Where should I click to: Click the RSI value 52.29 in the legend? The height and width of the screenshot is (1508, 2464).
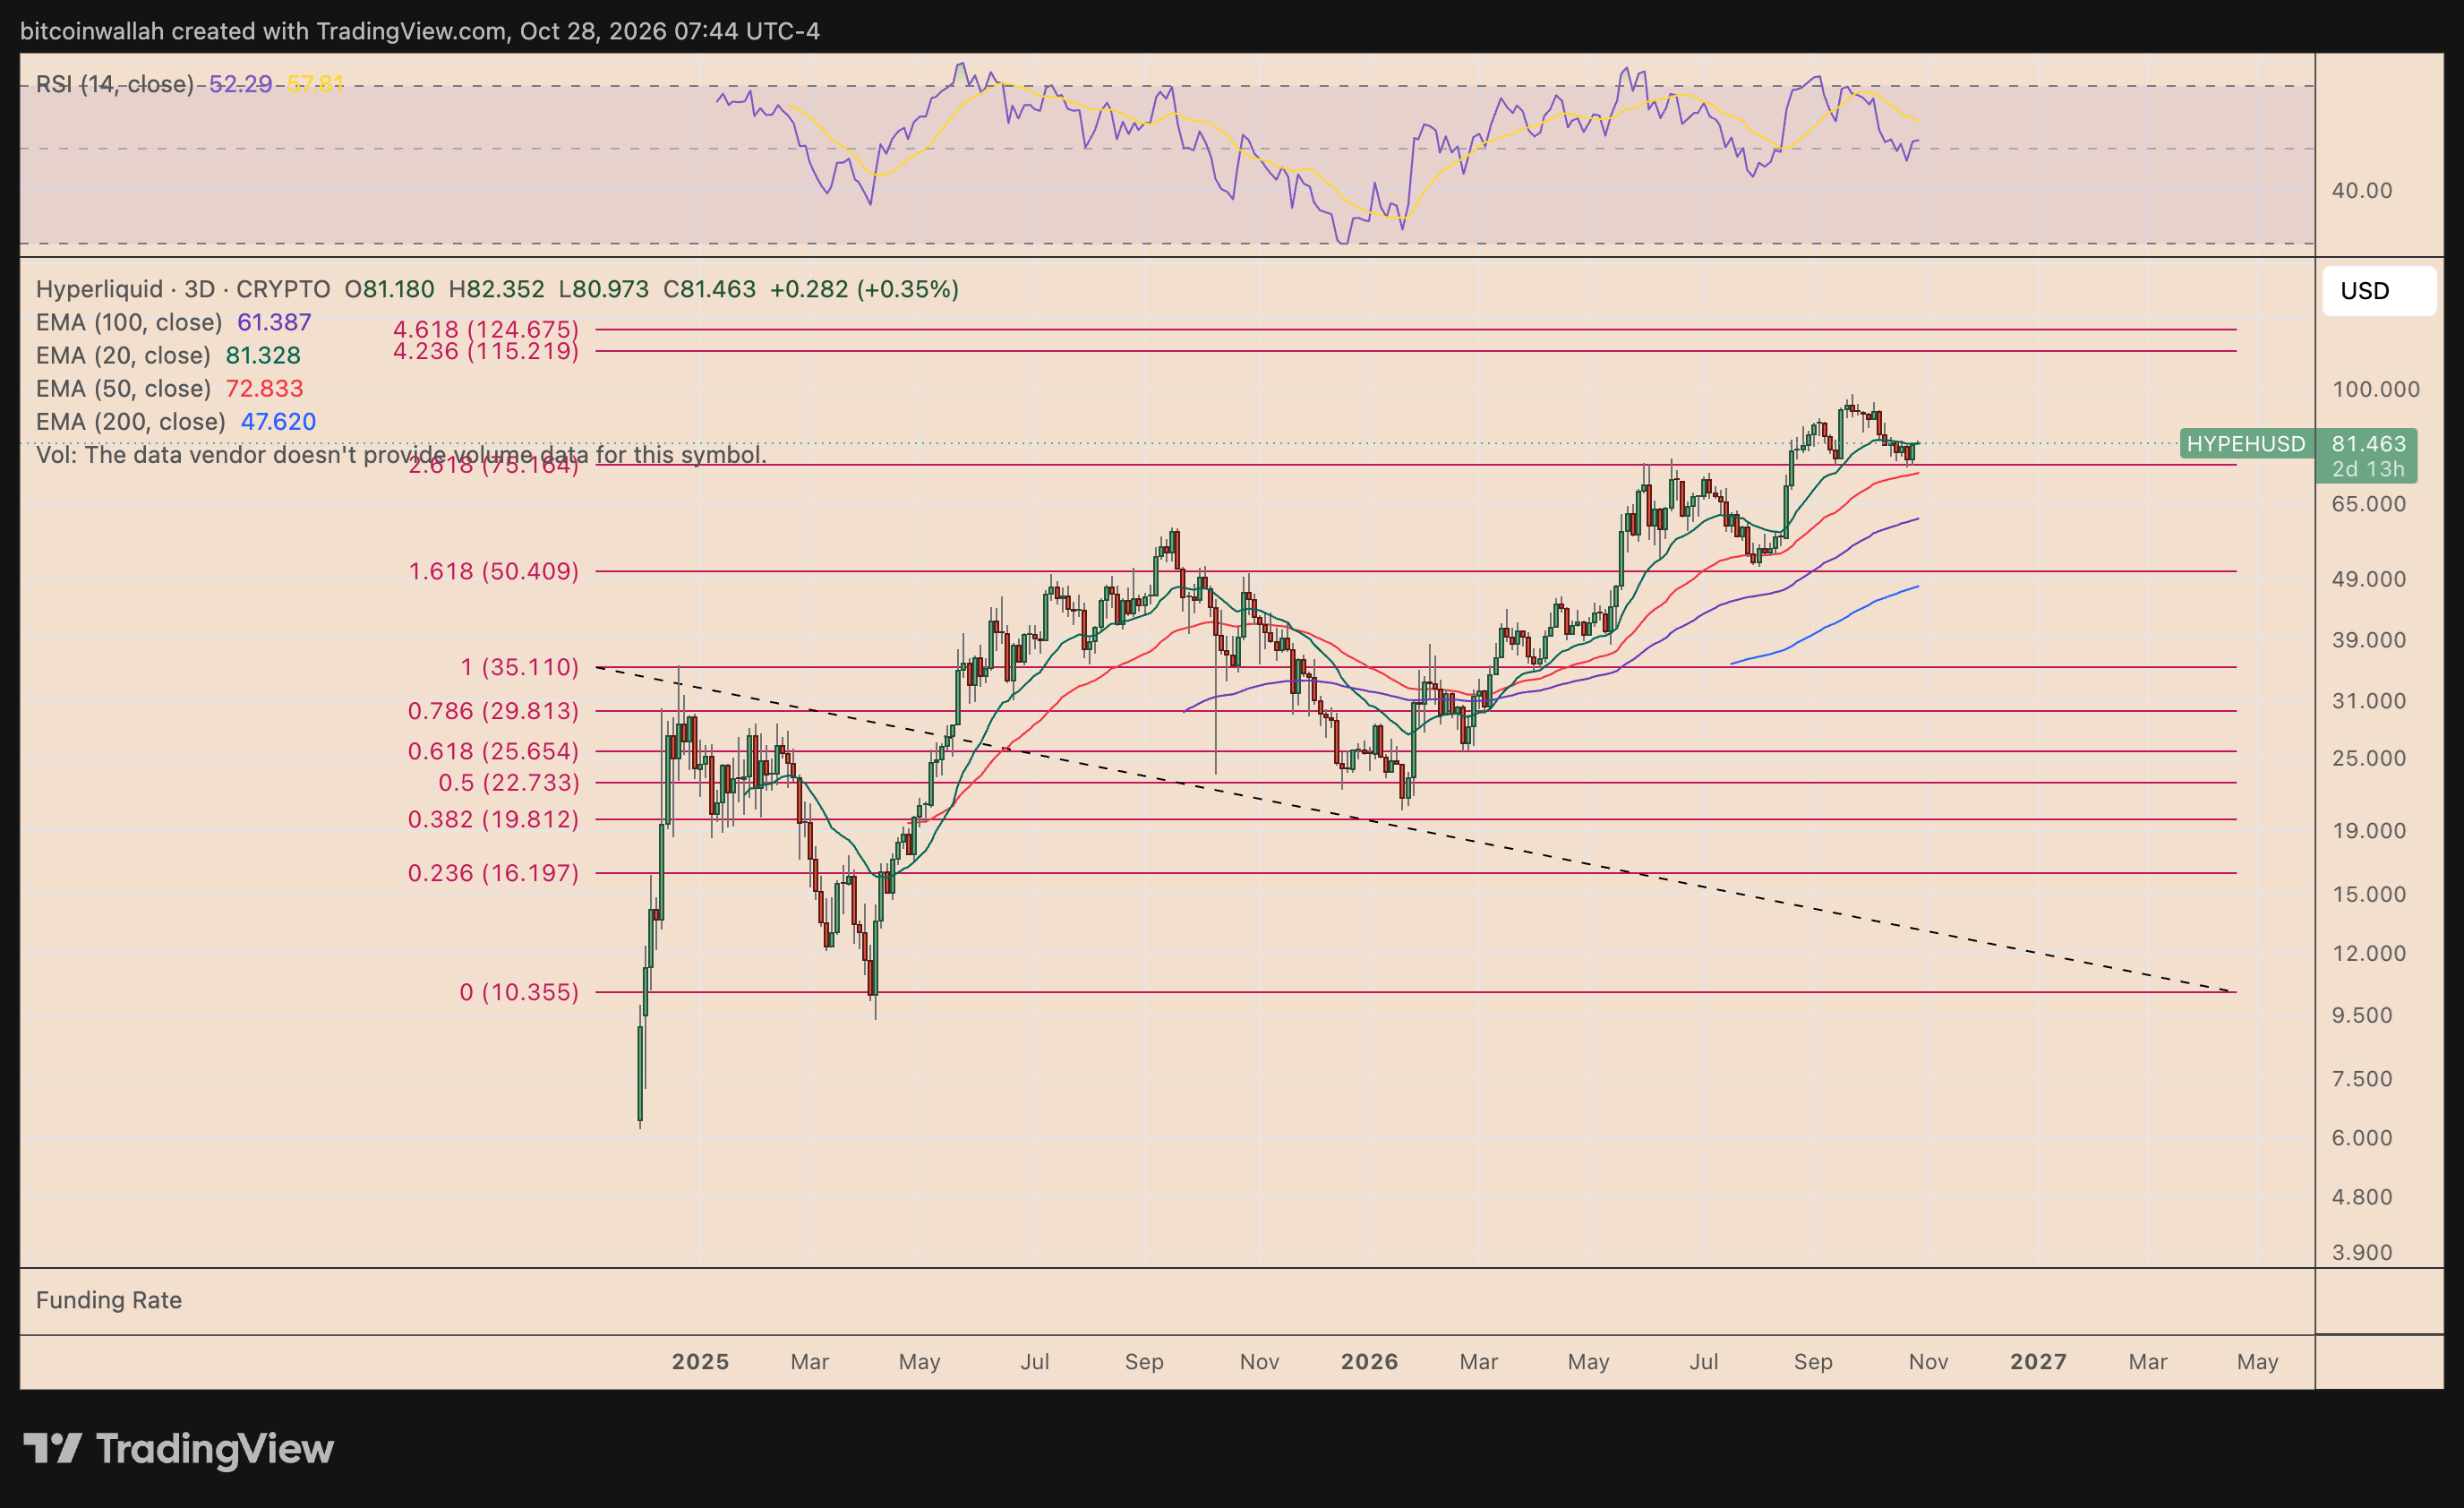point(240,84)
